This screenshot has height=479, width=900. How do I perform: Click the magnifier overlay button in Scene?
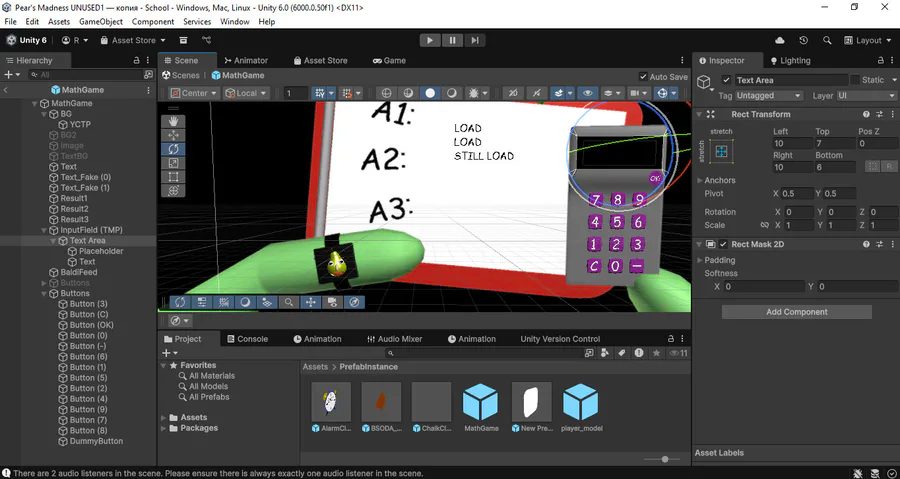tap(289, 302)
